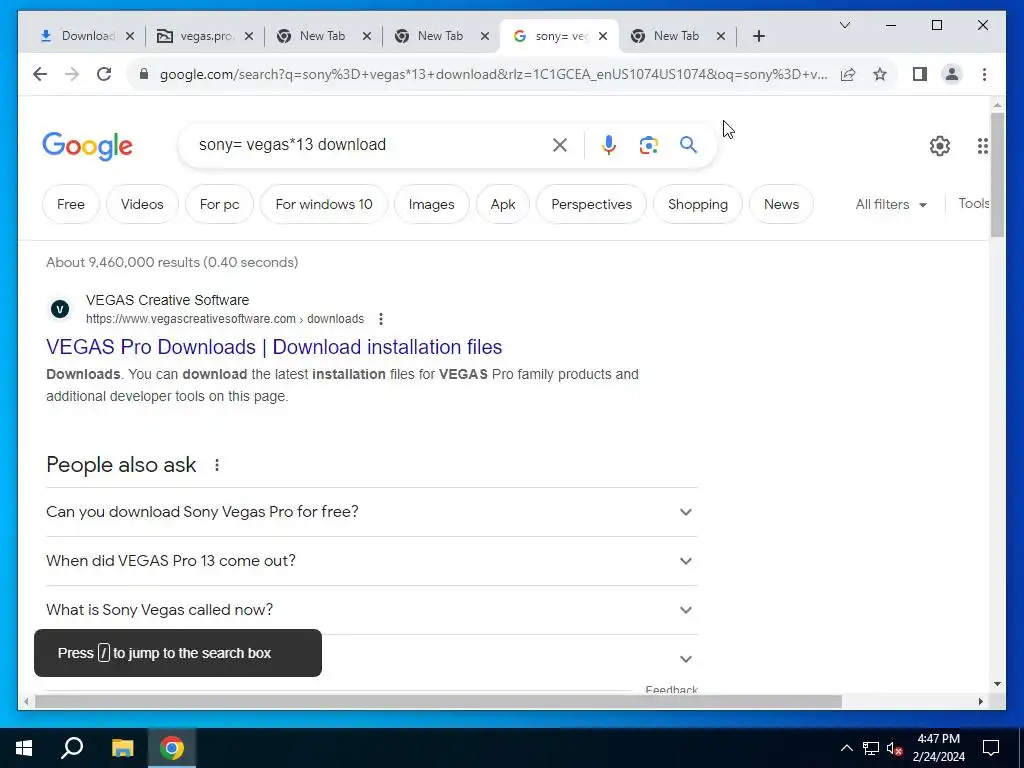The height and width of the screenshot is (768, 1024).
Task: Go to Google home via logo
Action: (88, 146)
